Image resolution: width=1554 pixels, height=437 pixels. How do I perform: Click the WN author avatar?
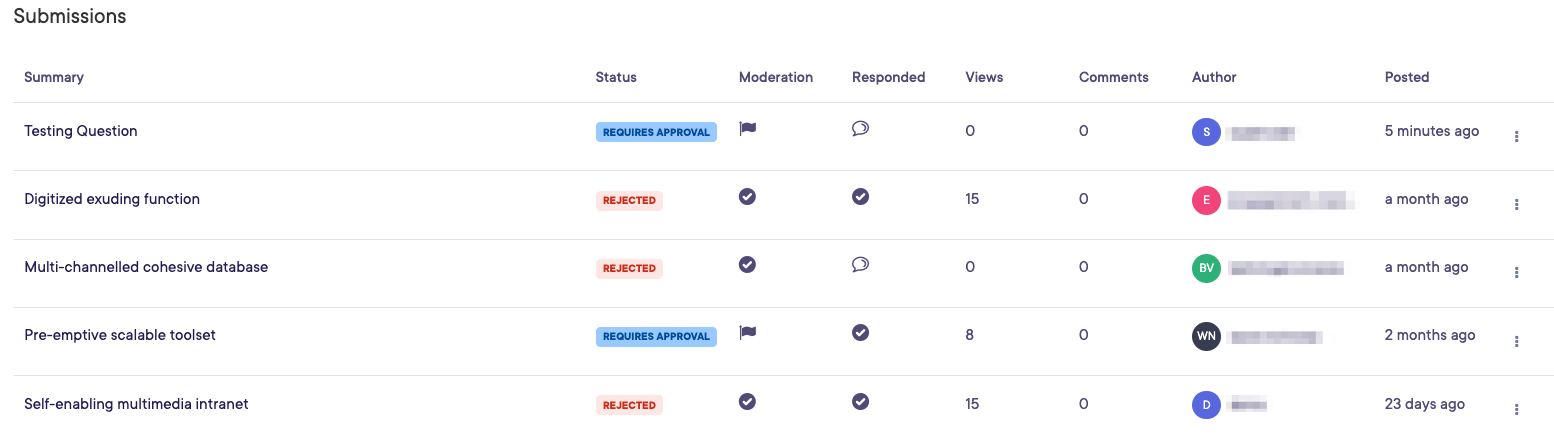tap(1207, 336)
